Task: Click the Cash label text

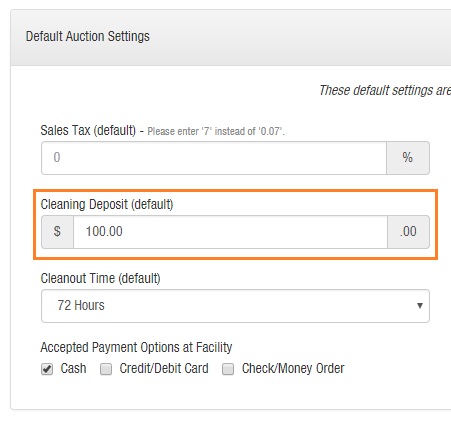Action: (x=73, y=369)
